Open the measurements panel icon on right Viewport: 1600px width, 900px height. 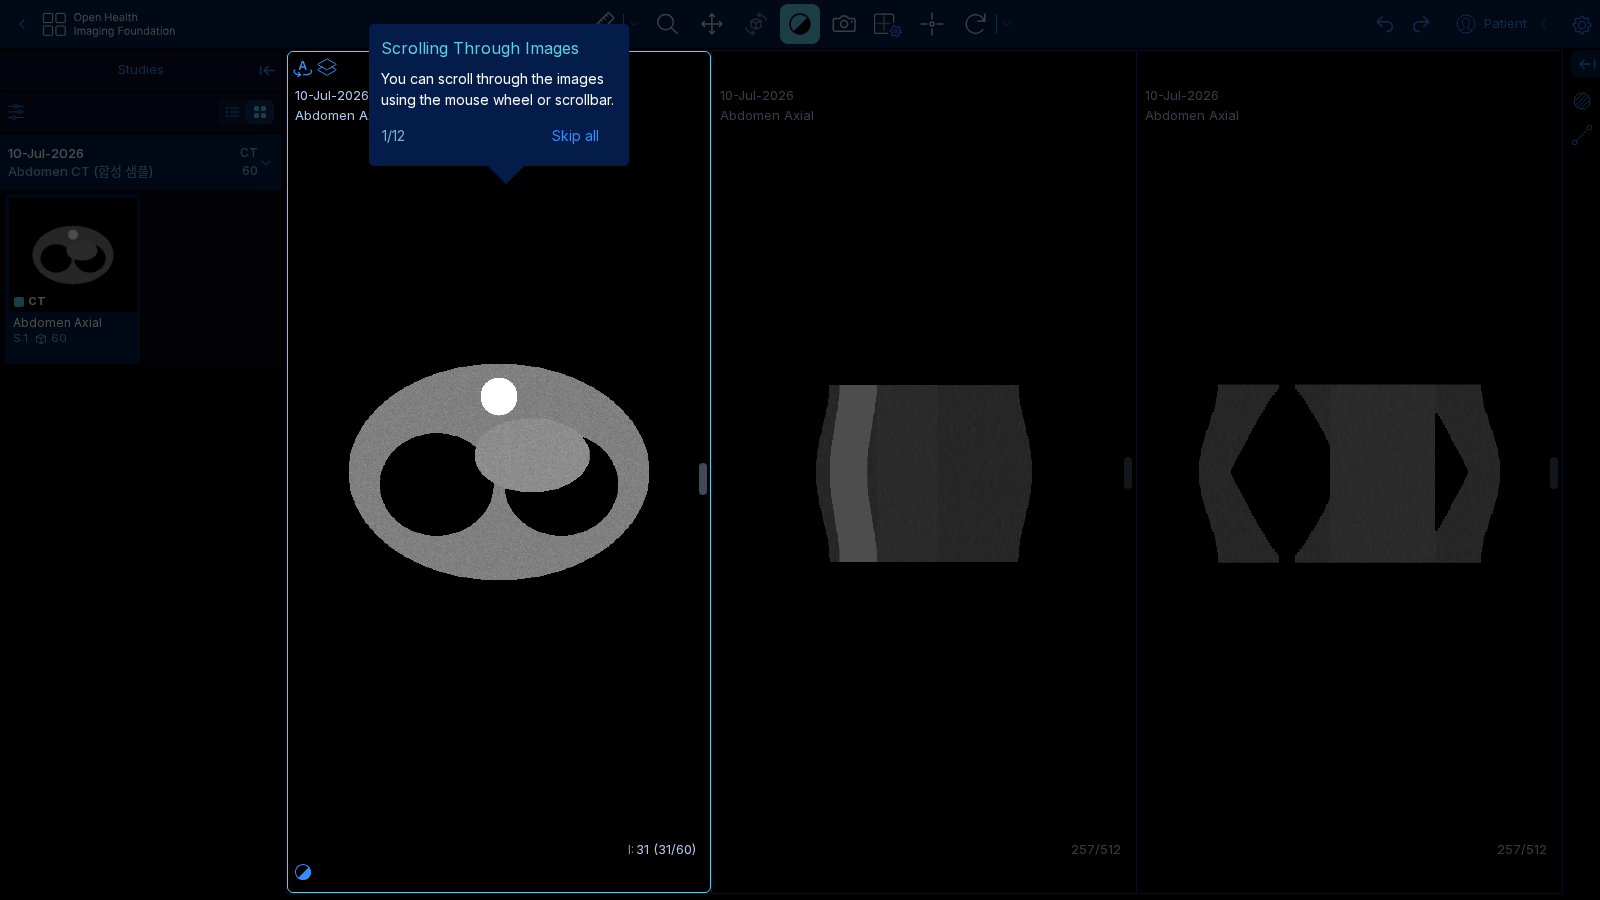click(1582, 135)
